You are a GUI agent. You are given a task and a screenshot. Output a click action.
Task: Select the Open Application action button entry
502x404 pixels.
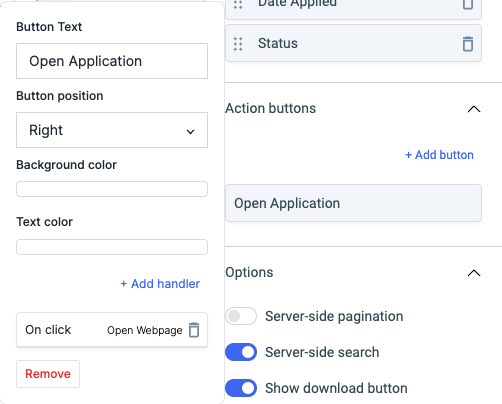pyautogui.click(x=353, y=203)
